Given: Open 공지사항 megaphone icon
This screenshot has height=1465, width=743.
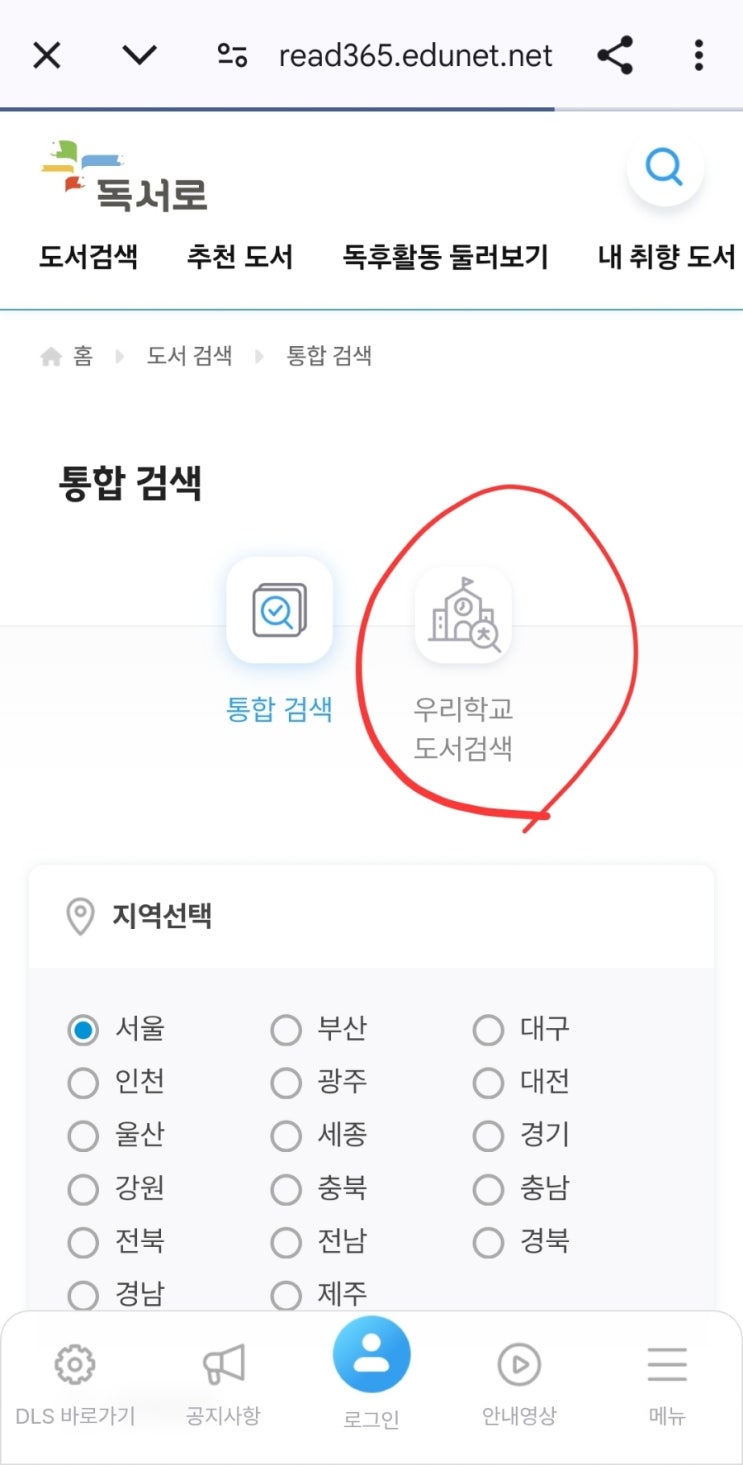Looking at the screenshot, I should pos(223,1364).
